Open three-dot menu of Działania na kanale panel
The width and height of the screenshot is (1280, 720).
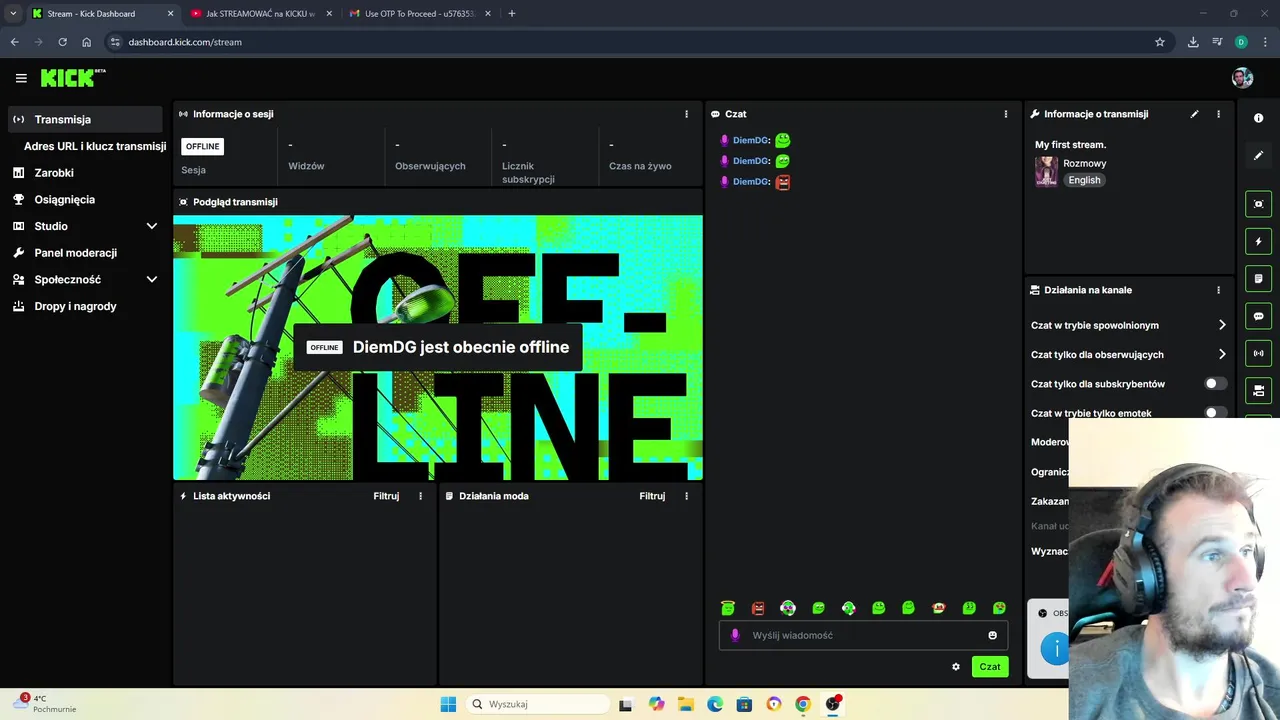[x=1218, y=290]
